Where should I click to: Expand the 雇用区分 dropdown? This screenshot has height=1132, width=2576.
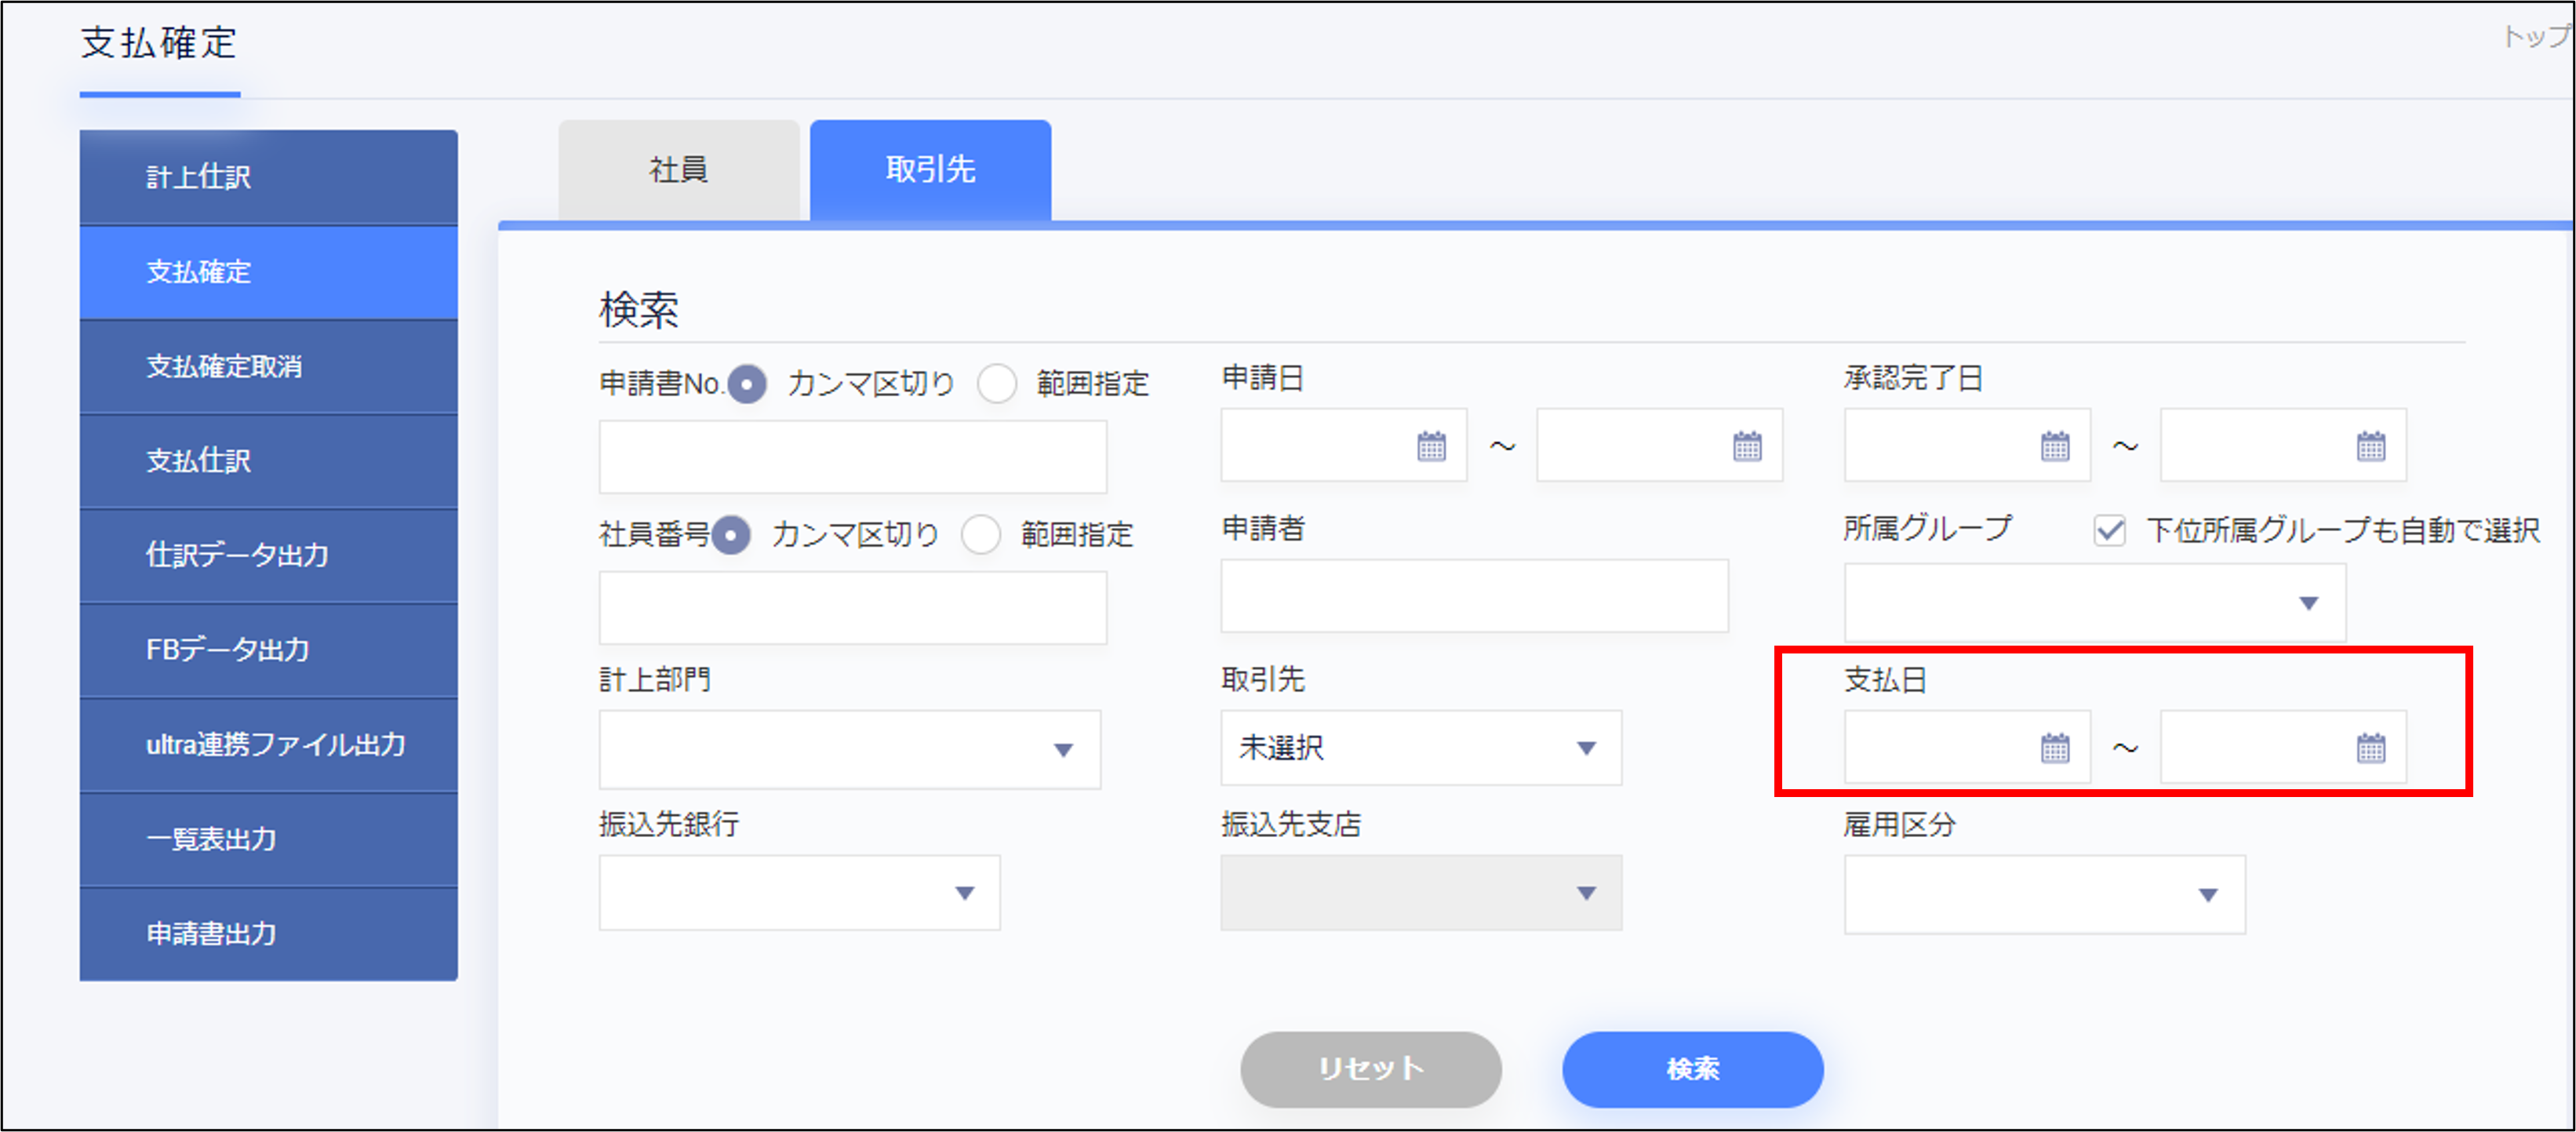pyautogui.click(x=2044, y=895)
